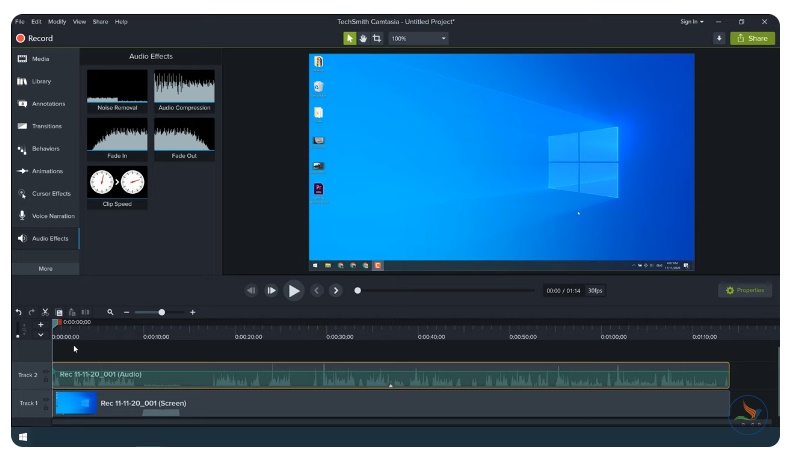Start a new recording with Record
Image resolution: width=785 pixels, height=455 pixels.
pos(34,38)
